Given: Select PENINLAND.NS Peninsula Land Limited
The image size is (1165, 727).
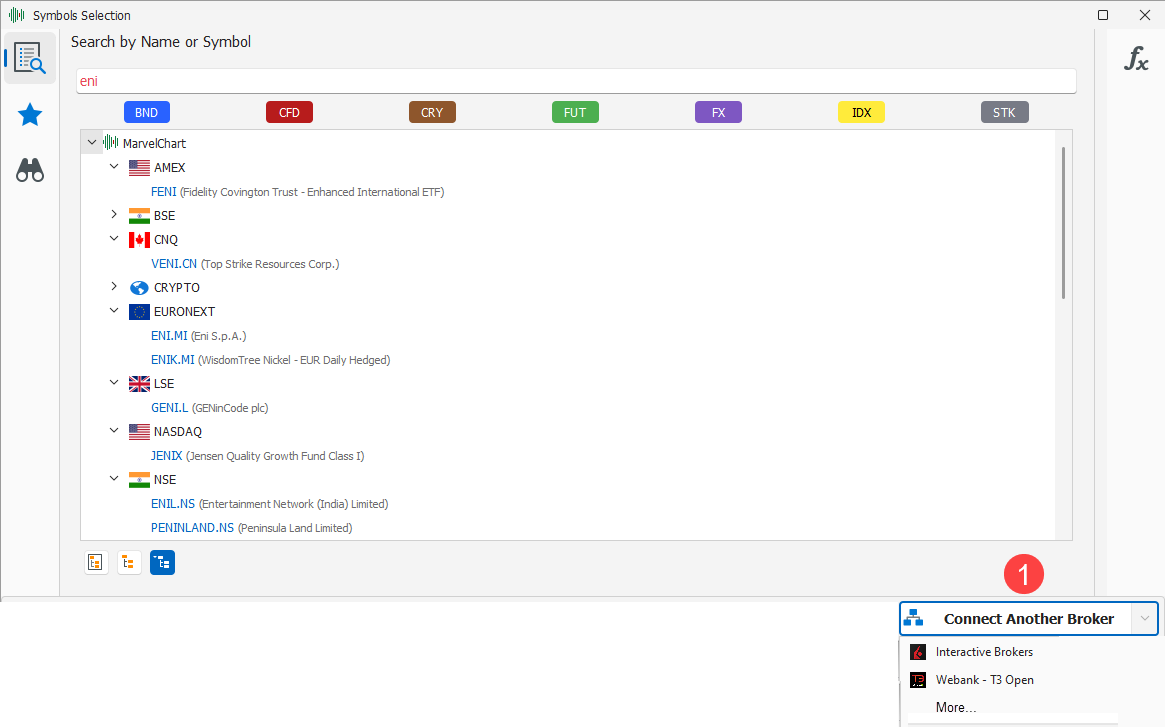Looking at the screenshot, I should coord(252,528).
